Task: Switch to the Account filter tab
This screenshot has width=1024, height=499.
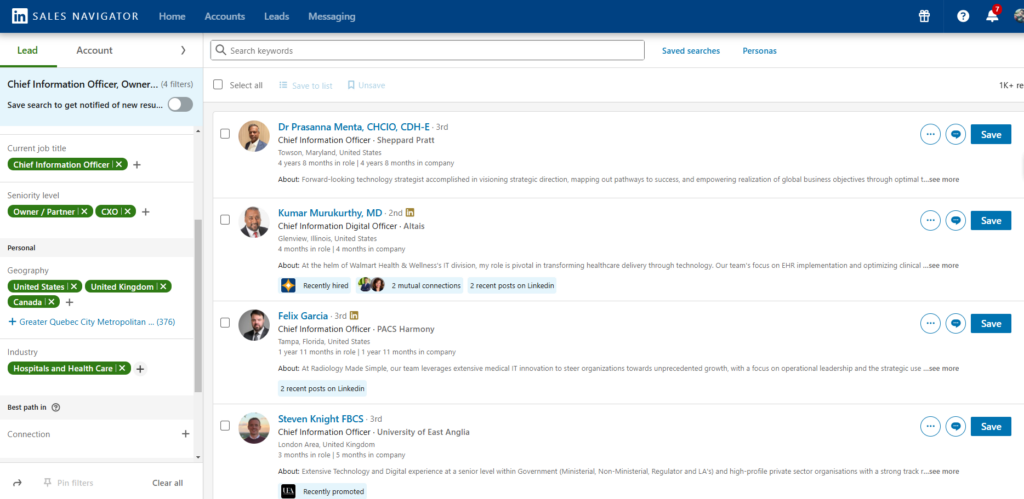Action: [95, 50]
